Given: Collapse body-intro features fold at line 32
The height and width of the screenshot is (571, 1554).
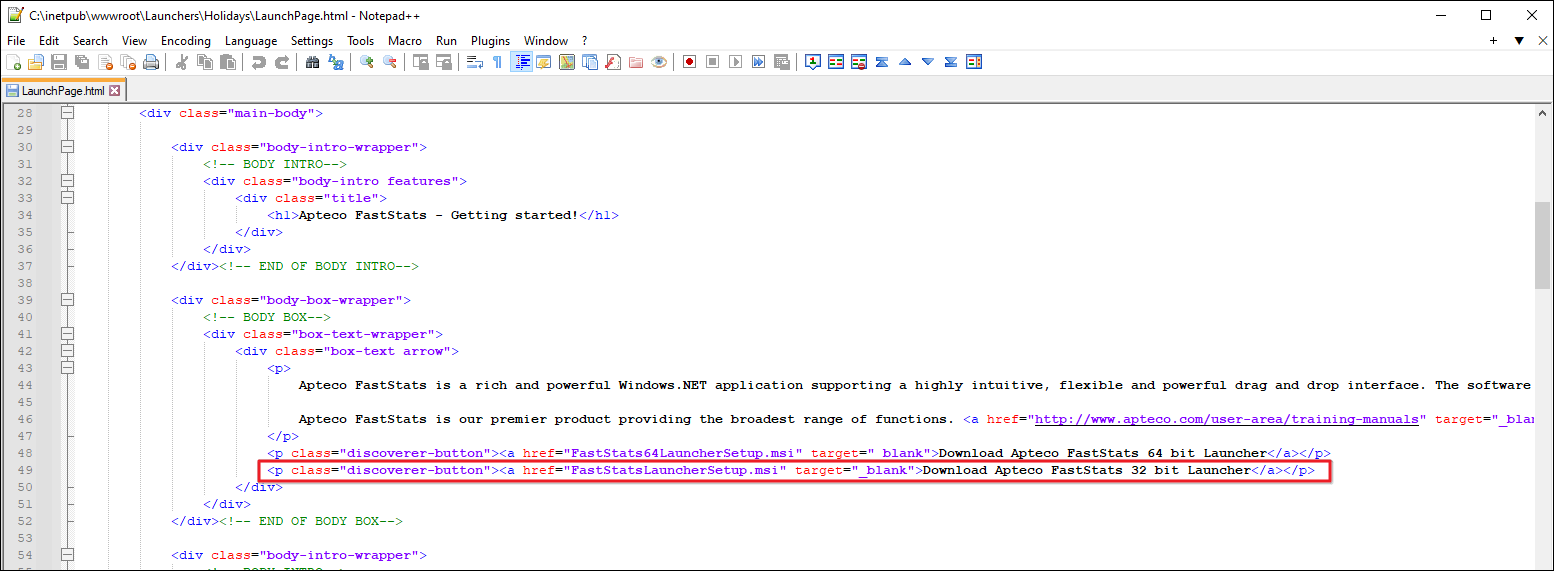Looking at the screenshot, I should pyautogui.click(x=67, y=181).
